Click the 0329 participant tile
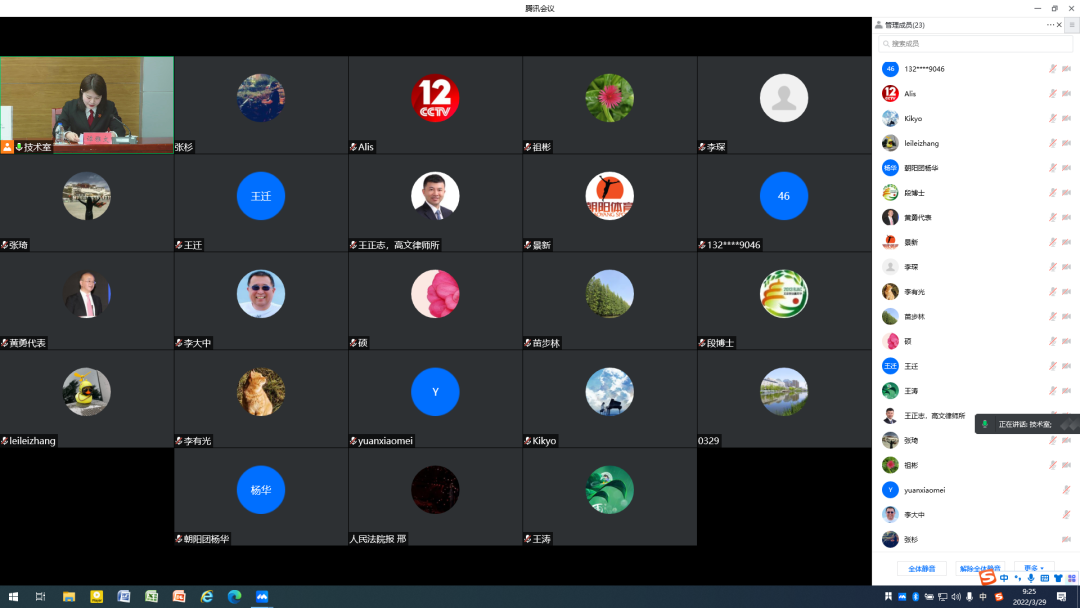Viewport: 1080px width, 608px height. point(784,399)
